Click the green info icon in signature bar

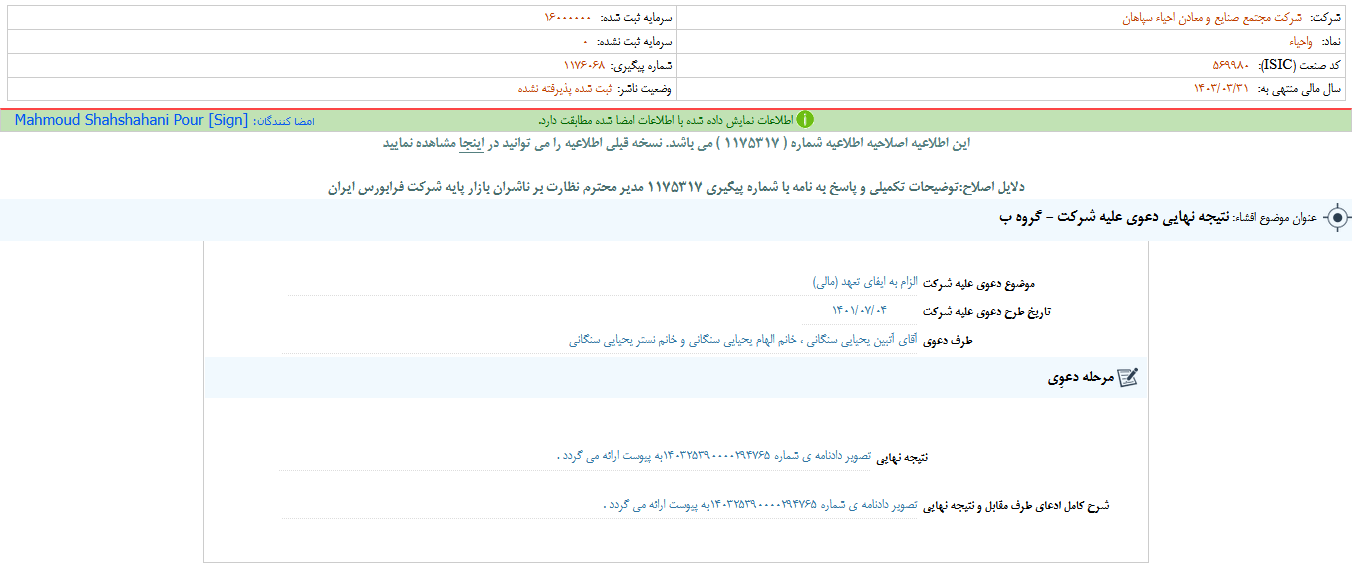click(805, 120)
